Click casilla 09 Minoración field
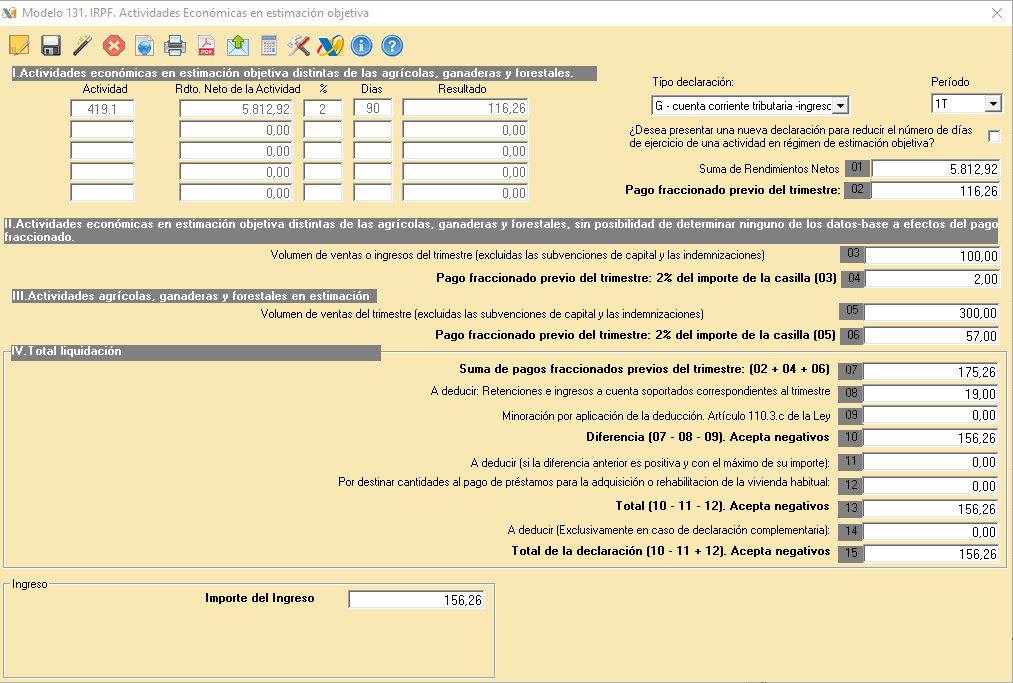 pos(931,415)
